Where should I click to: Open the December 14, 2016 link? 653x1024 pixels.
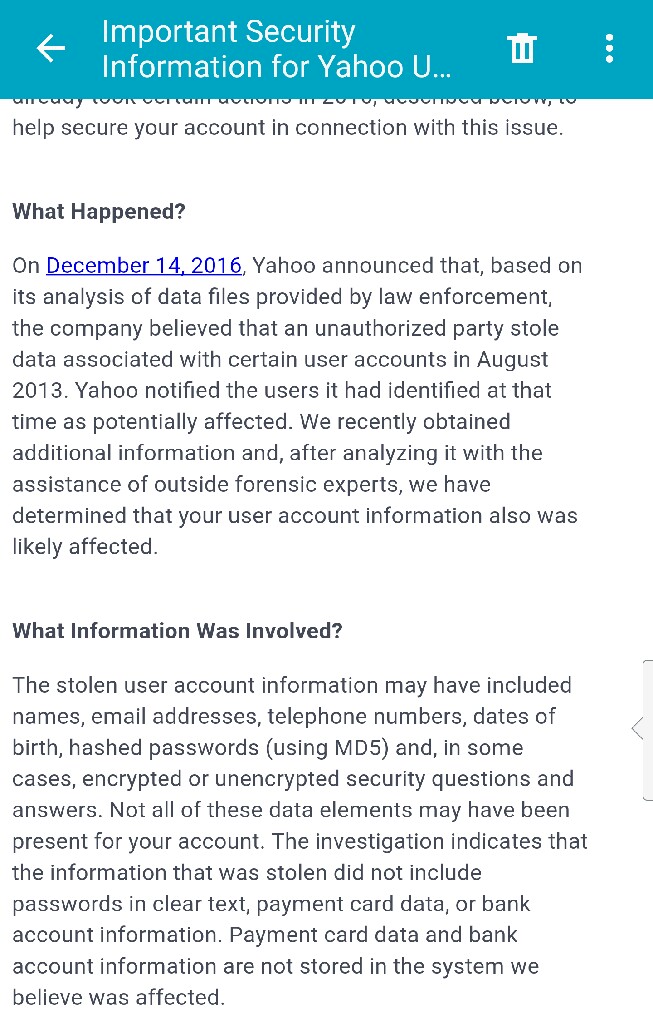click(x=144, y=266)
